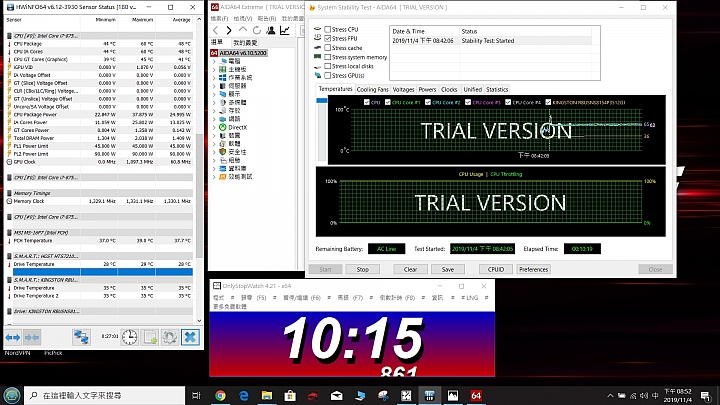Open Preferences in stability test
The width and height of the screenshot is (720, 405).
click(533, 270)
